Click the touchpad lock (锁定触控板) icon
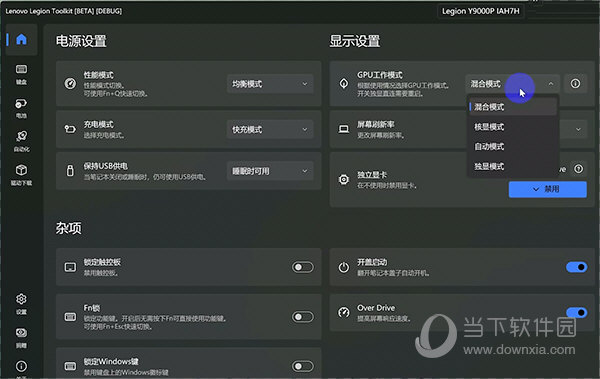The height and width of the screenshot is (379, 600). [x=70, y=267]
